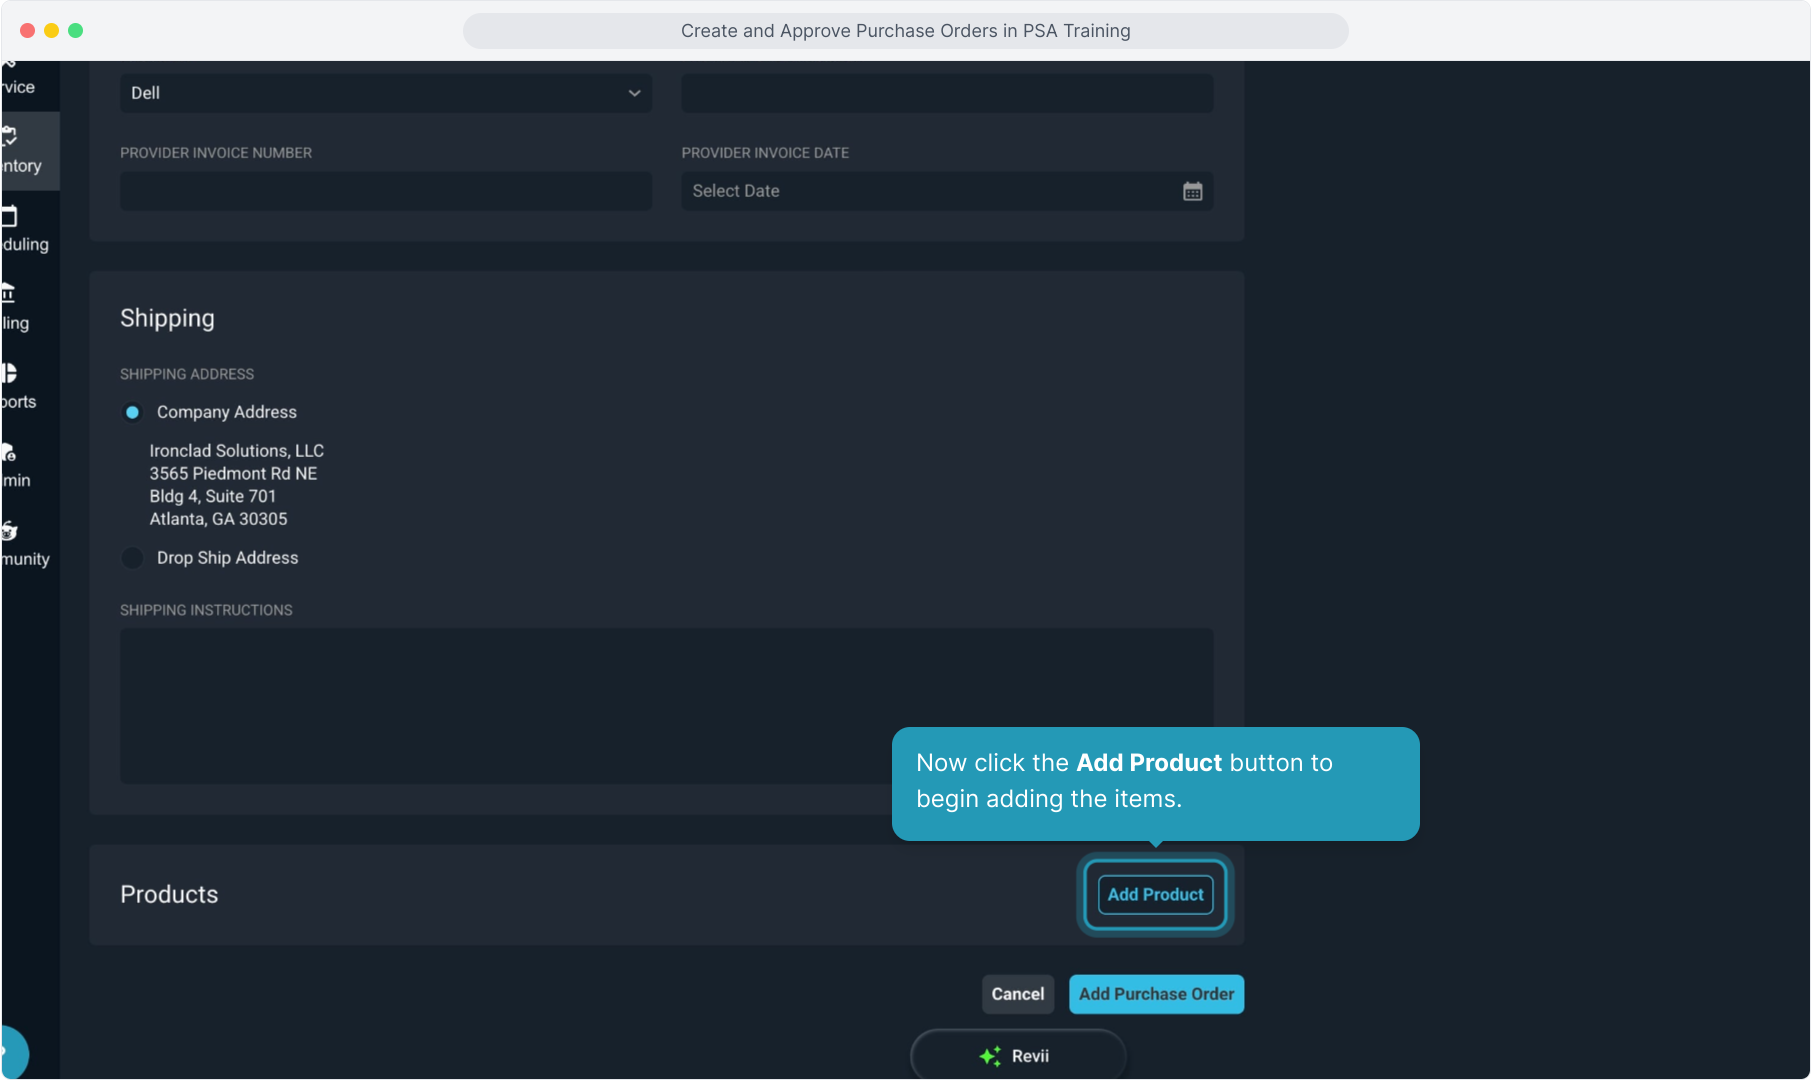
Task: Focus the empty field beside Dell dropdown
Action: [x=948, y=93]
